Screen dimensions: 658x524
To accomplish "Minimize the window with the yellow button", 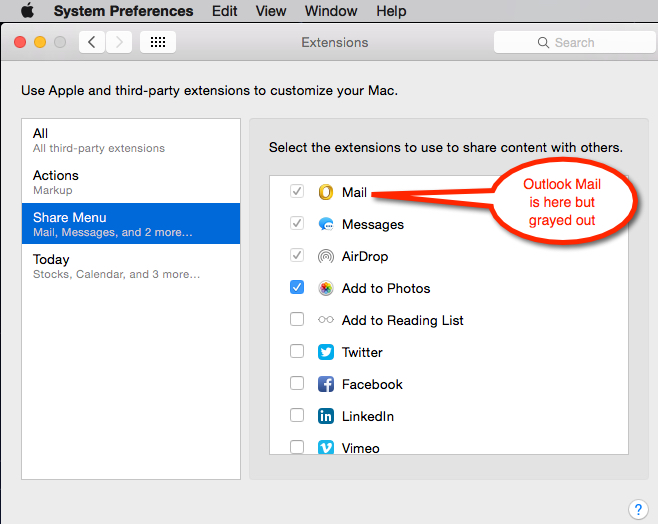I will (x=40, y=42).
